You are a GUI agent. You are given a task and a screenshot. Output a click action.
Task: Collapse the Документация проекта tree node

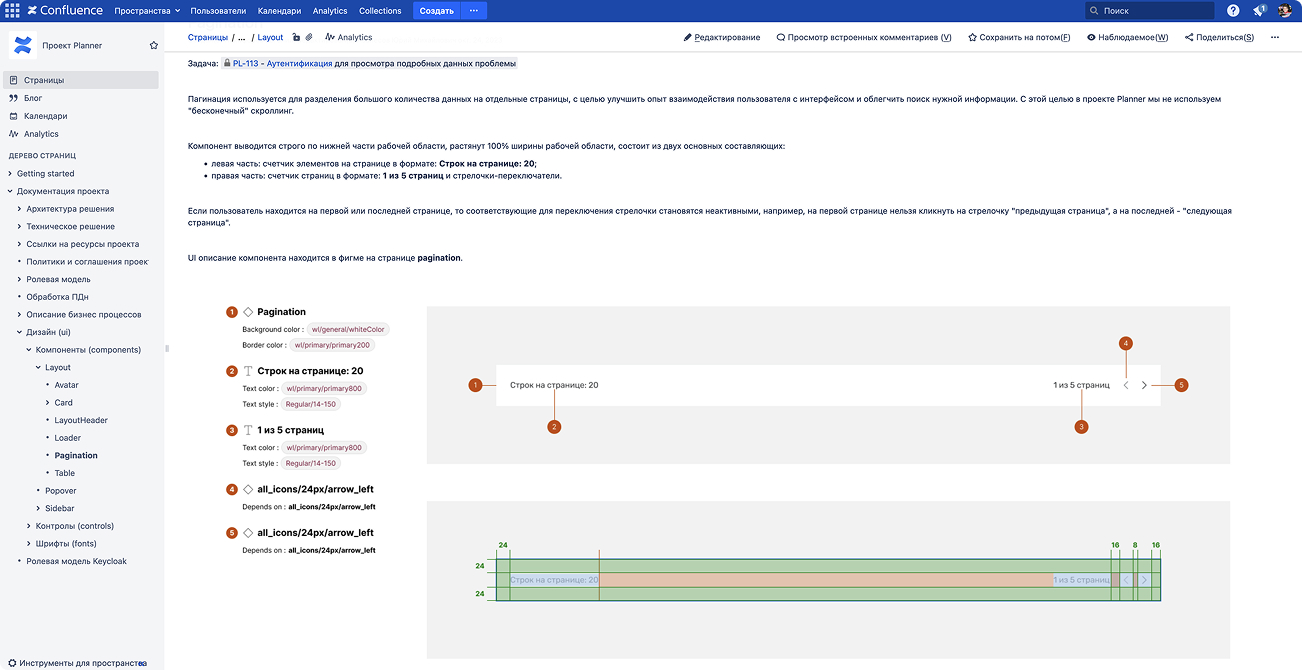10,191
